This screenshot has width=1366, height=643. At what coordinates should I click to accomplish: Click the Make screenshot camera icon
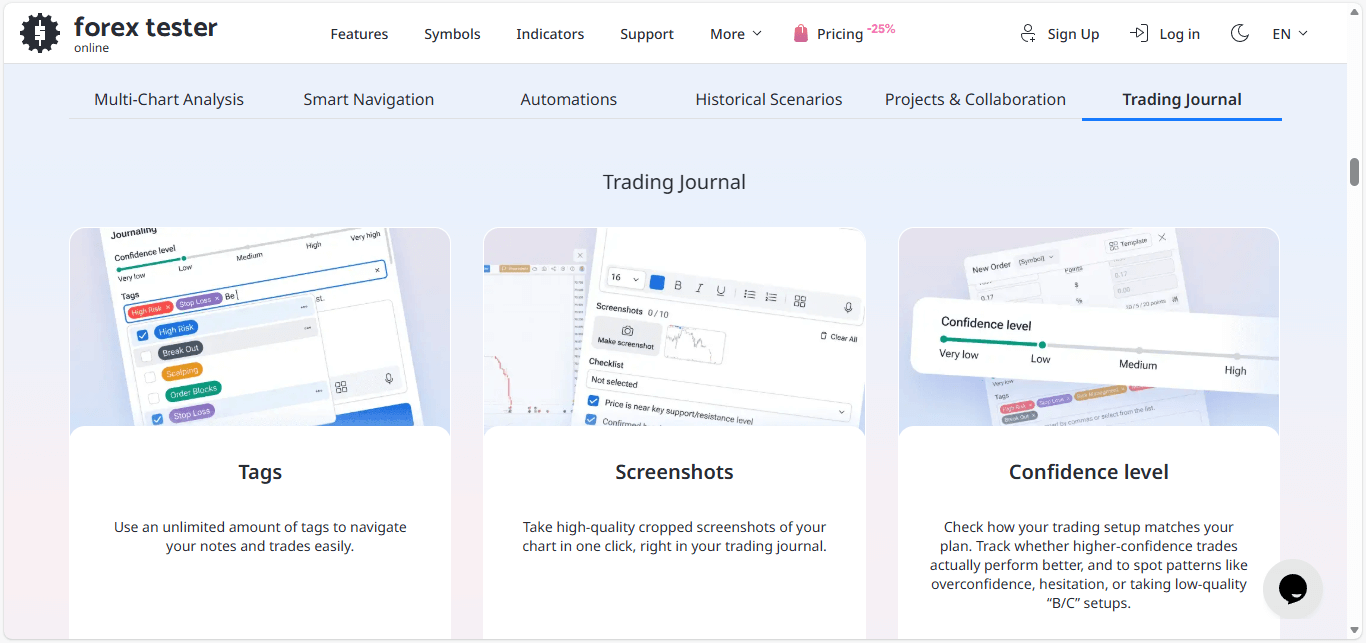coord(627,331)
